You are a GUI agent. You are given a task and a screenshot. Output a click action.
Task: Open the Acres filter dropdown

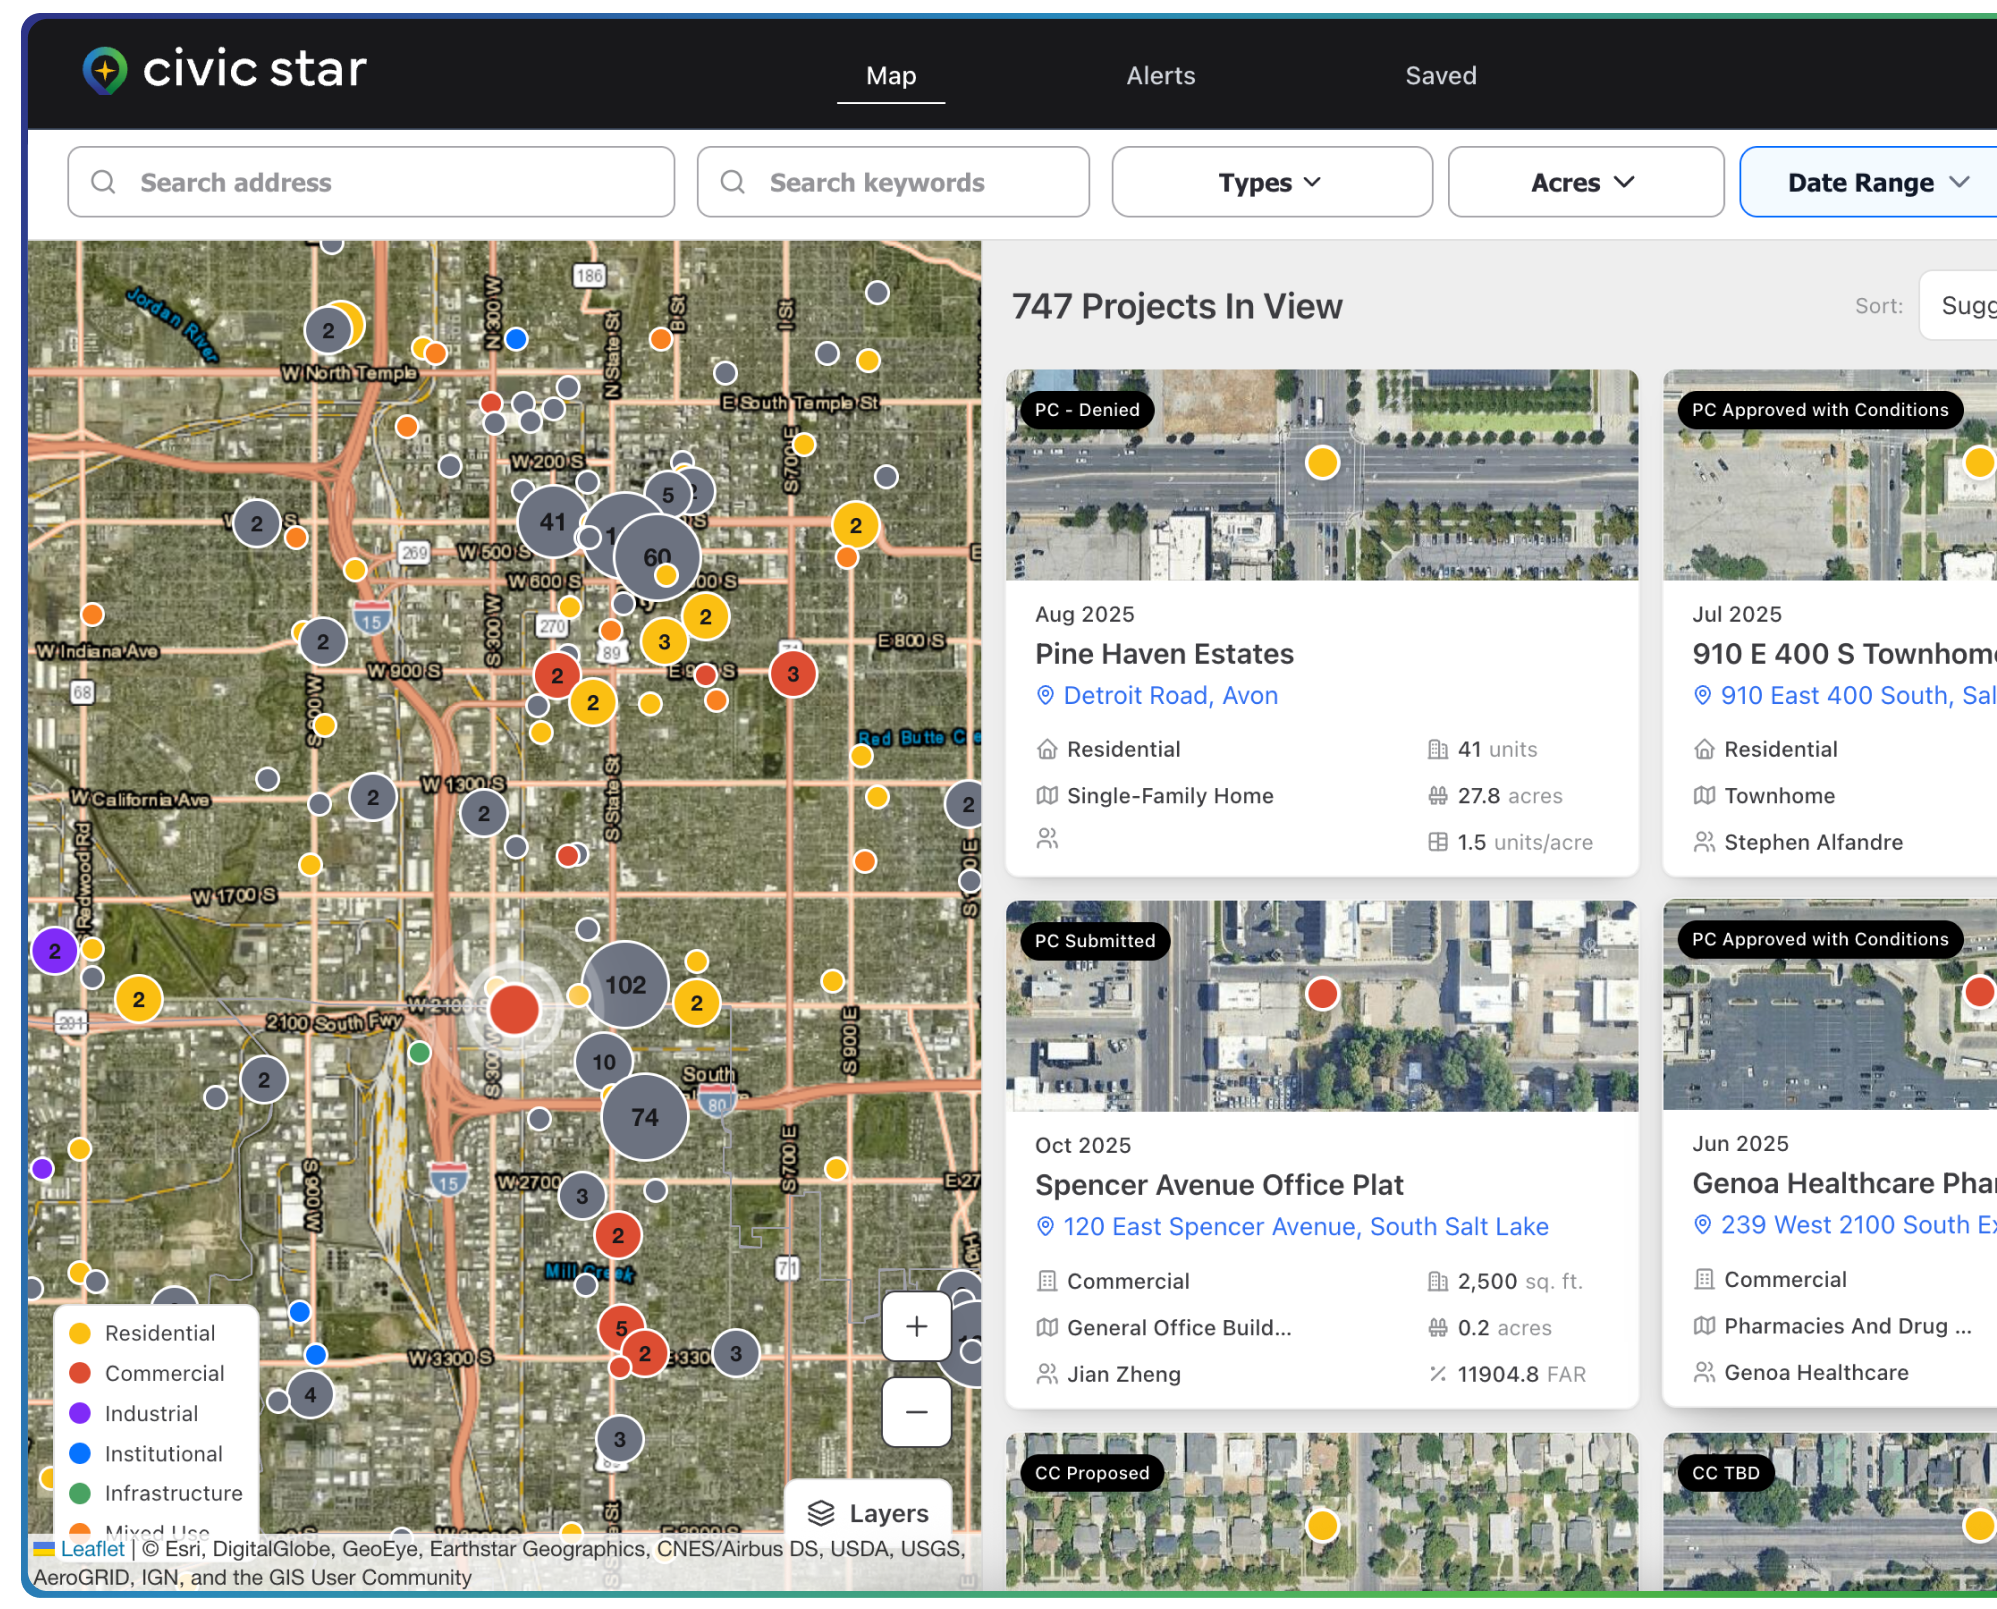[1585, 182]
